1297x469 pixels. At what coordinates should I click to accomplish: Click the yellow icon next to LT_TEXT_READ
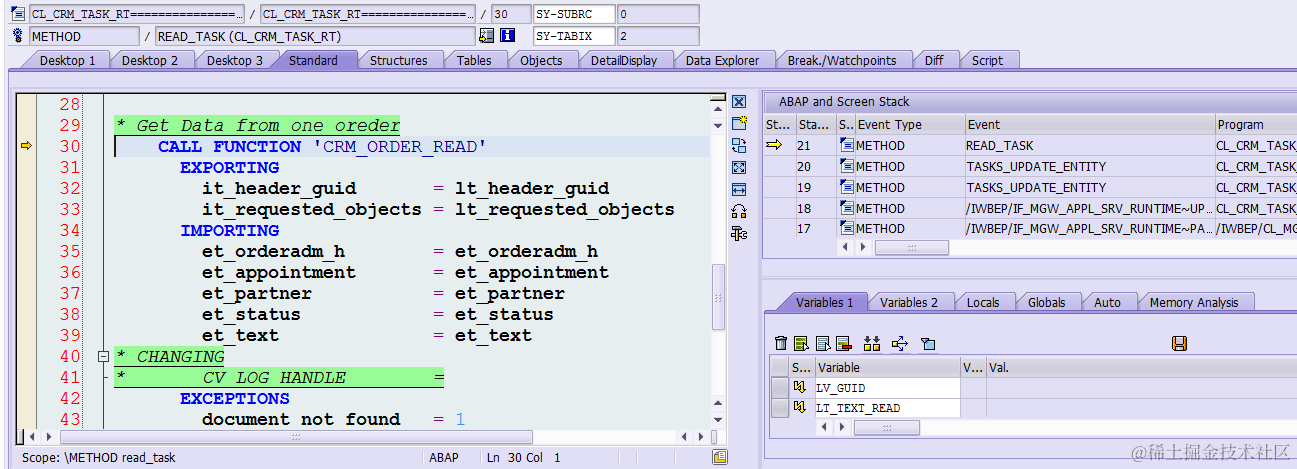[799, 407]
